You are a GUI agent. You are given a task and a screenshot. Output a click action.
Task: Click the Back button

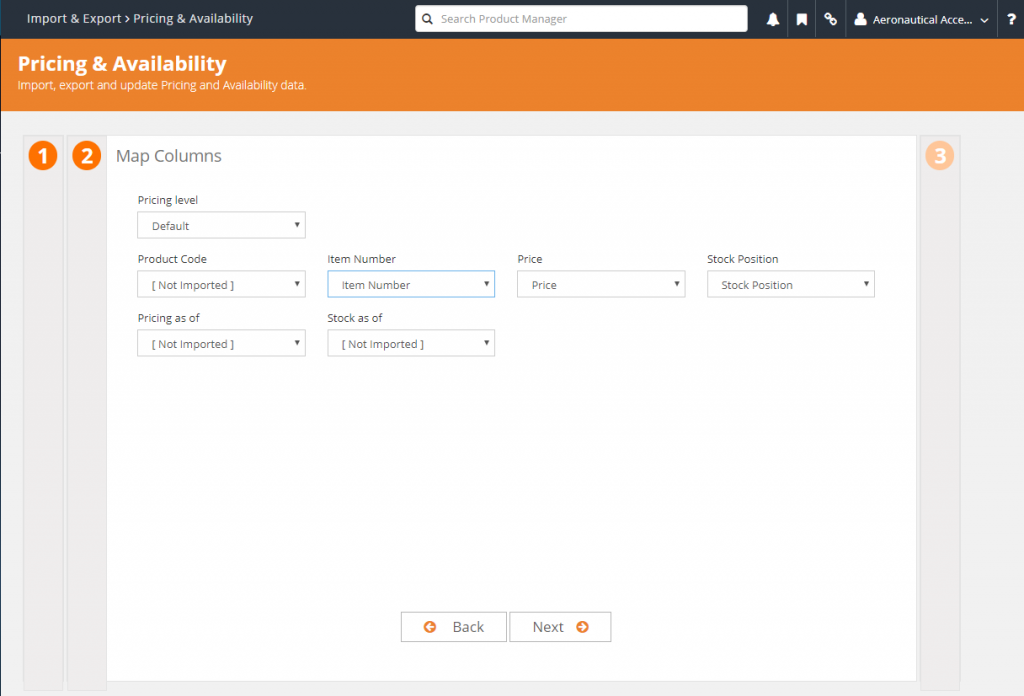[453, 626]
